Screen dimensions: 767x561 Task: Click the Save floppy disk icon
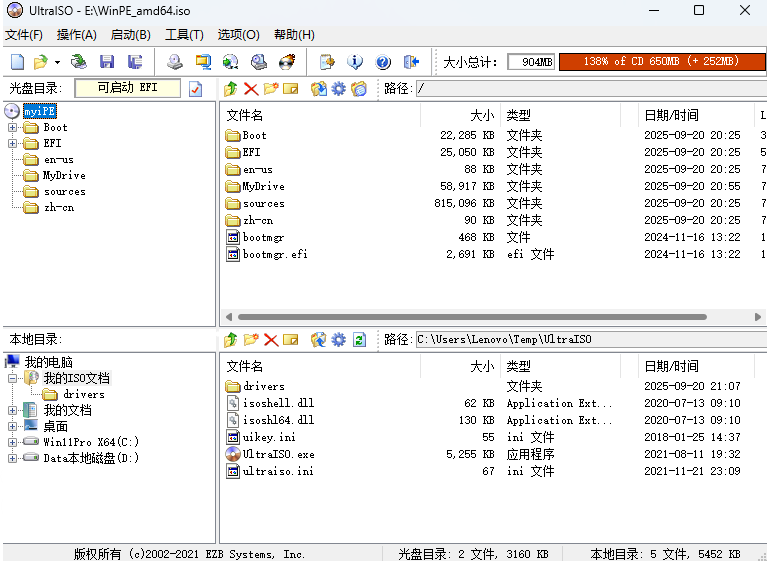(107, 62)
